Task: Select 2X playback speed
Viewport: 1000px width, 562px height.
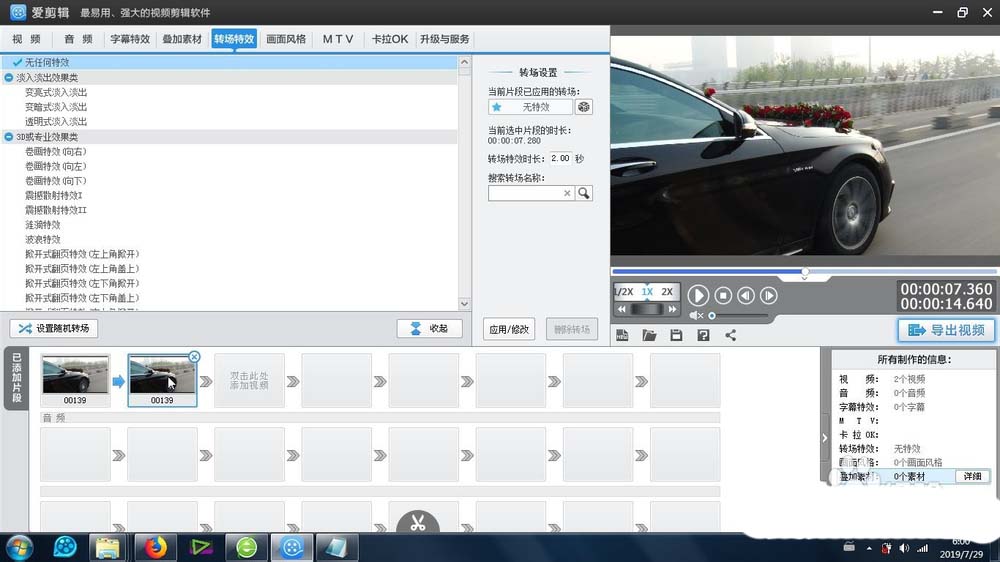Action: [667, 292]
